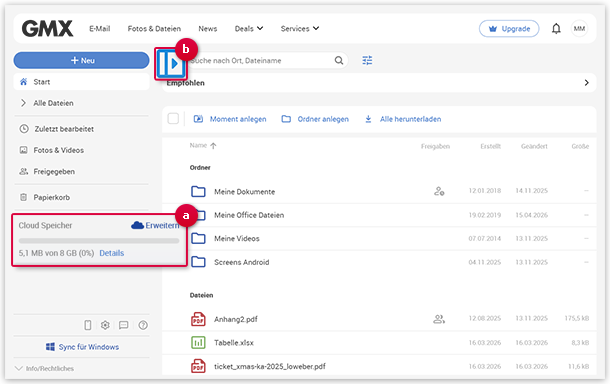This screenshot has height=384, width=610.
Task: Click the Screens Android folder icon
Action: coord(198,262)
